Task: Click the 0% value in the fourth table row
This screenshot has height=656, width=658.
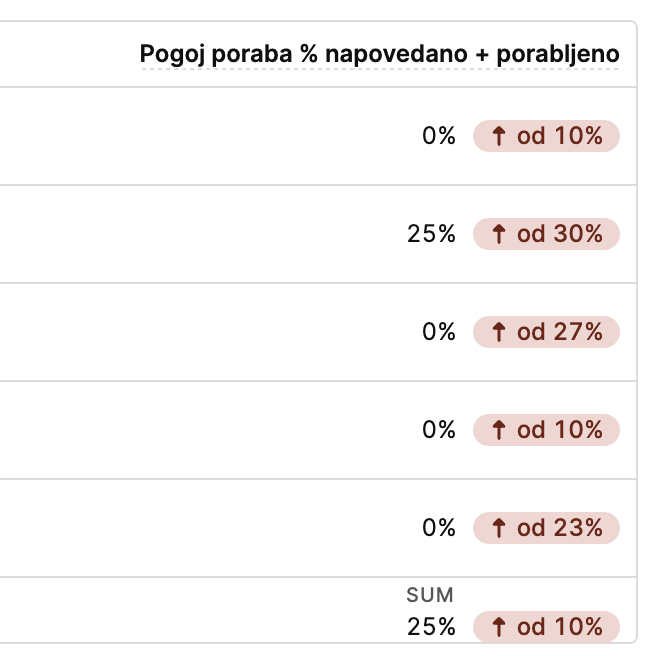Action: coord(439,430)
